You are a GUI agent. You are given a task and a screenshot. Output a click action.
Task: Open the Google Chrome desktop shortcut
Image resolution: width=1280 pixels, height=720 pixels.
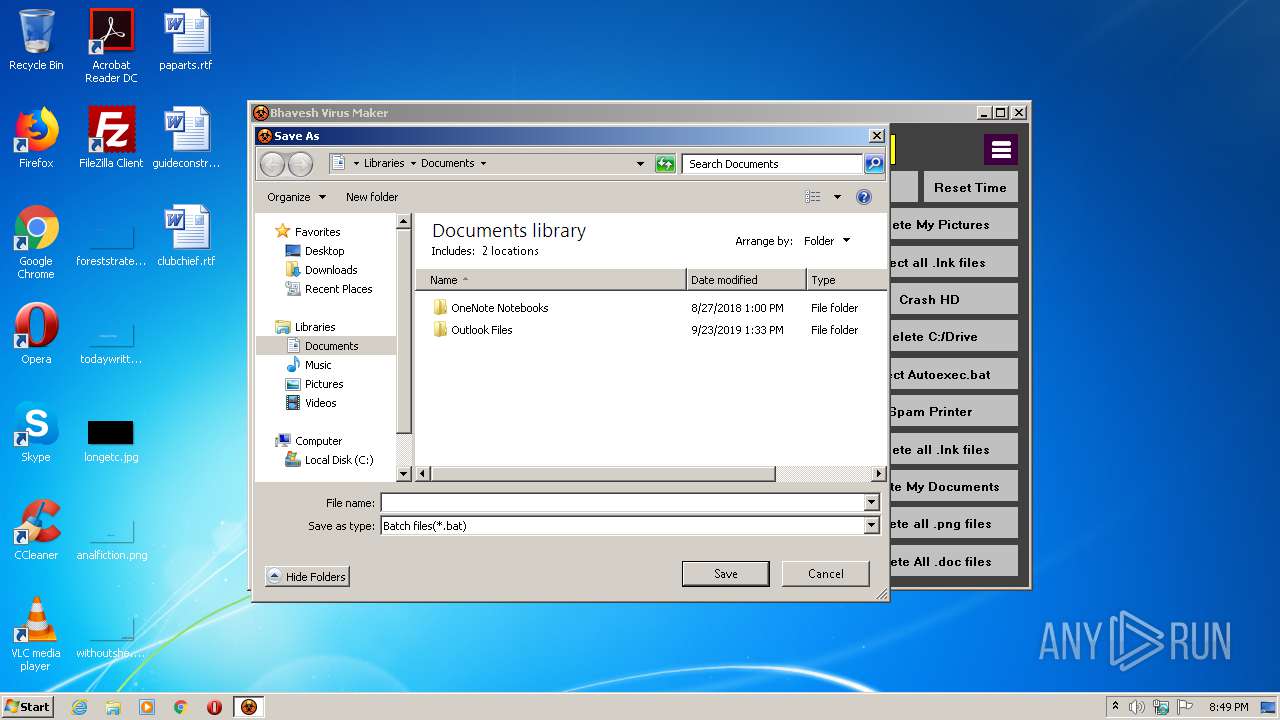[36, 242]
